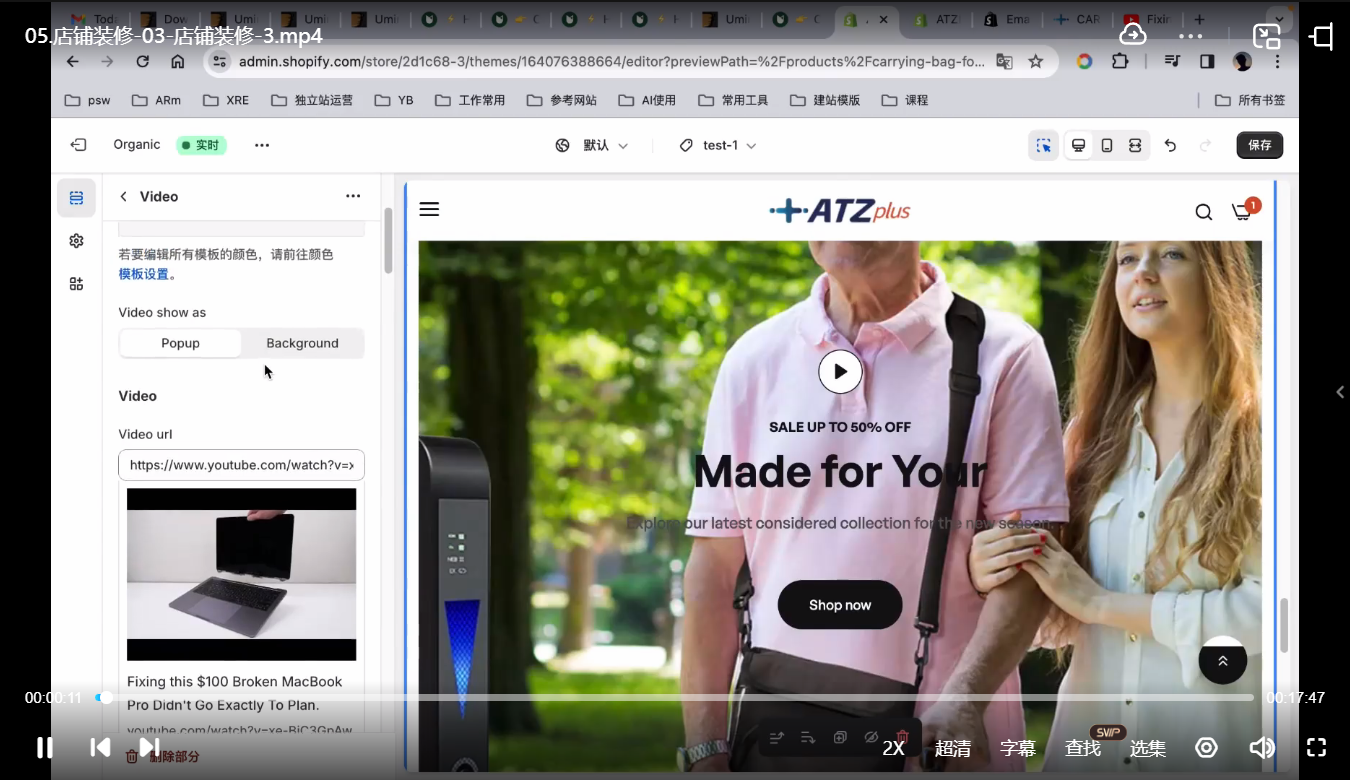Click the Sections icon in the left sidebar
Image resolution: width=1350 pixels, height=780 pixels.
76,198
